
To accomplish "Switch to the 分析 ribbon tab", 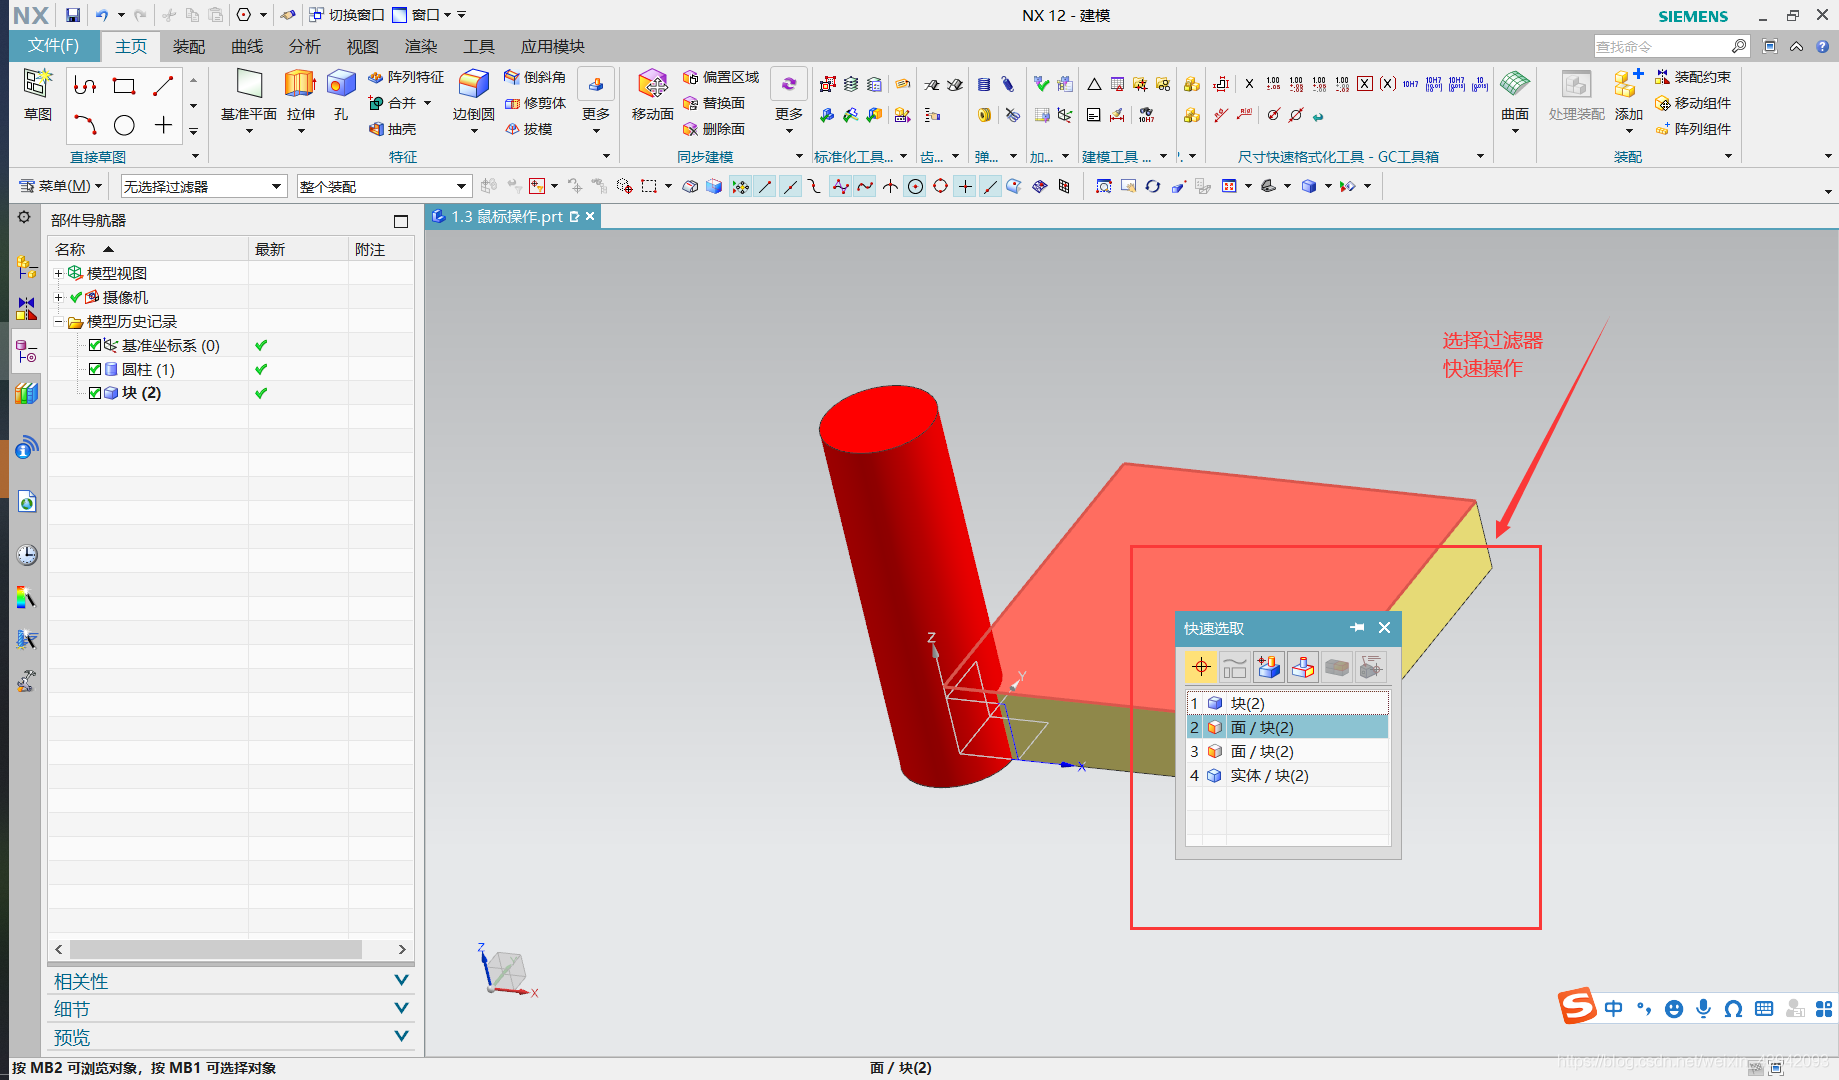I will (x=305, y=47).
